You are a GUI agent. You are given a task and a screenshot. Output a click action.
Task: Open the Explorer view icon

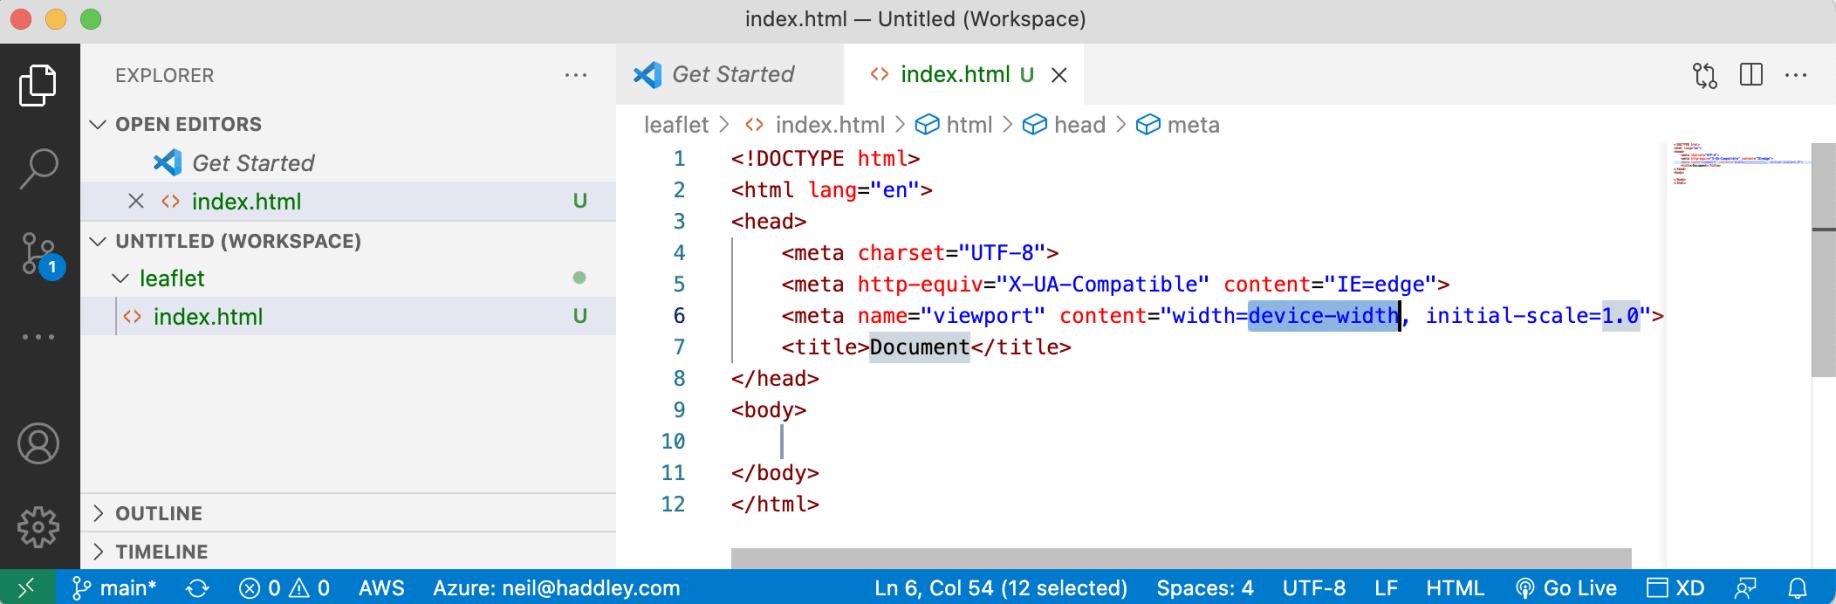tap(38, 86)
